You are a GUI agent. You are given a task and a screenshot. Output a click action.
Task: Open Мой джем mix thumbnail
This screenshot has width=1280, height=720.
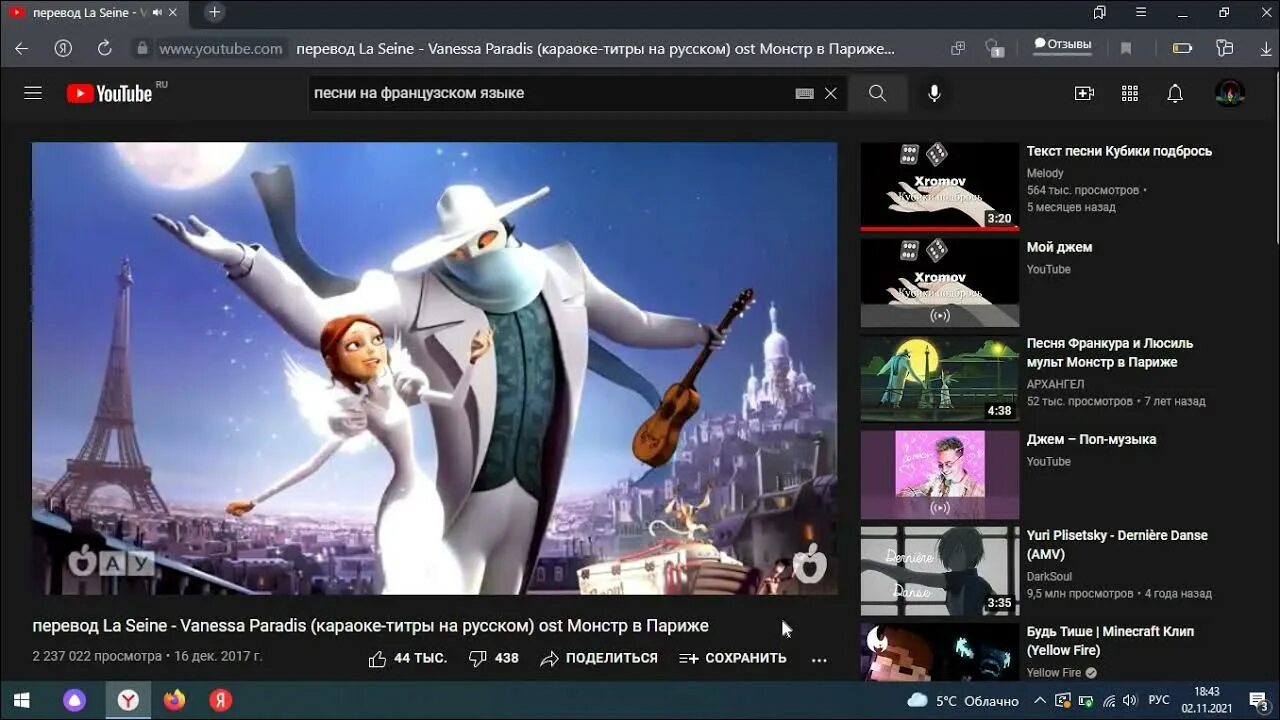click(x=940, y=282)
